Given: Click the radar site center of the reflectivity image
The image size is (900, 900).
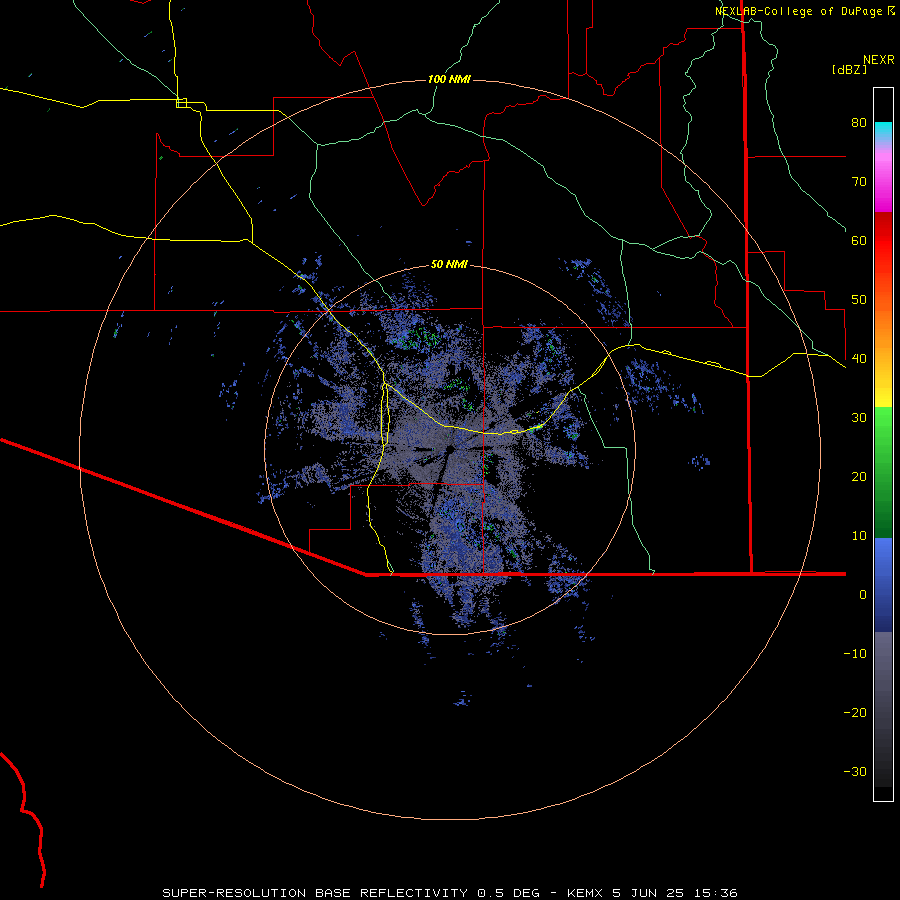Looking at the screenshot, I should (x=451, y=448).
